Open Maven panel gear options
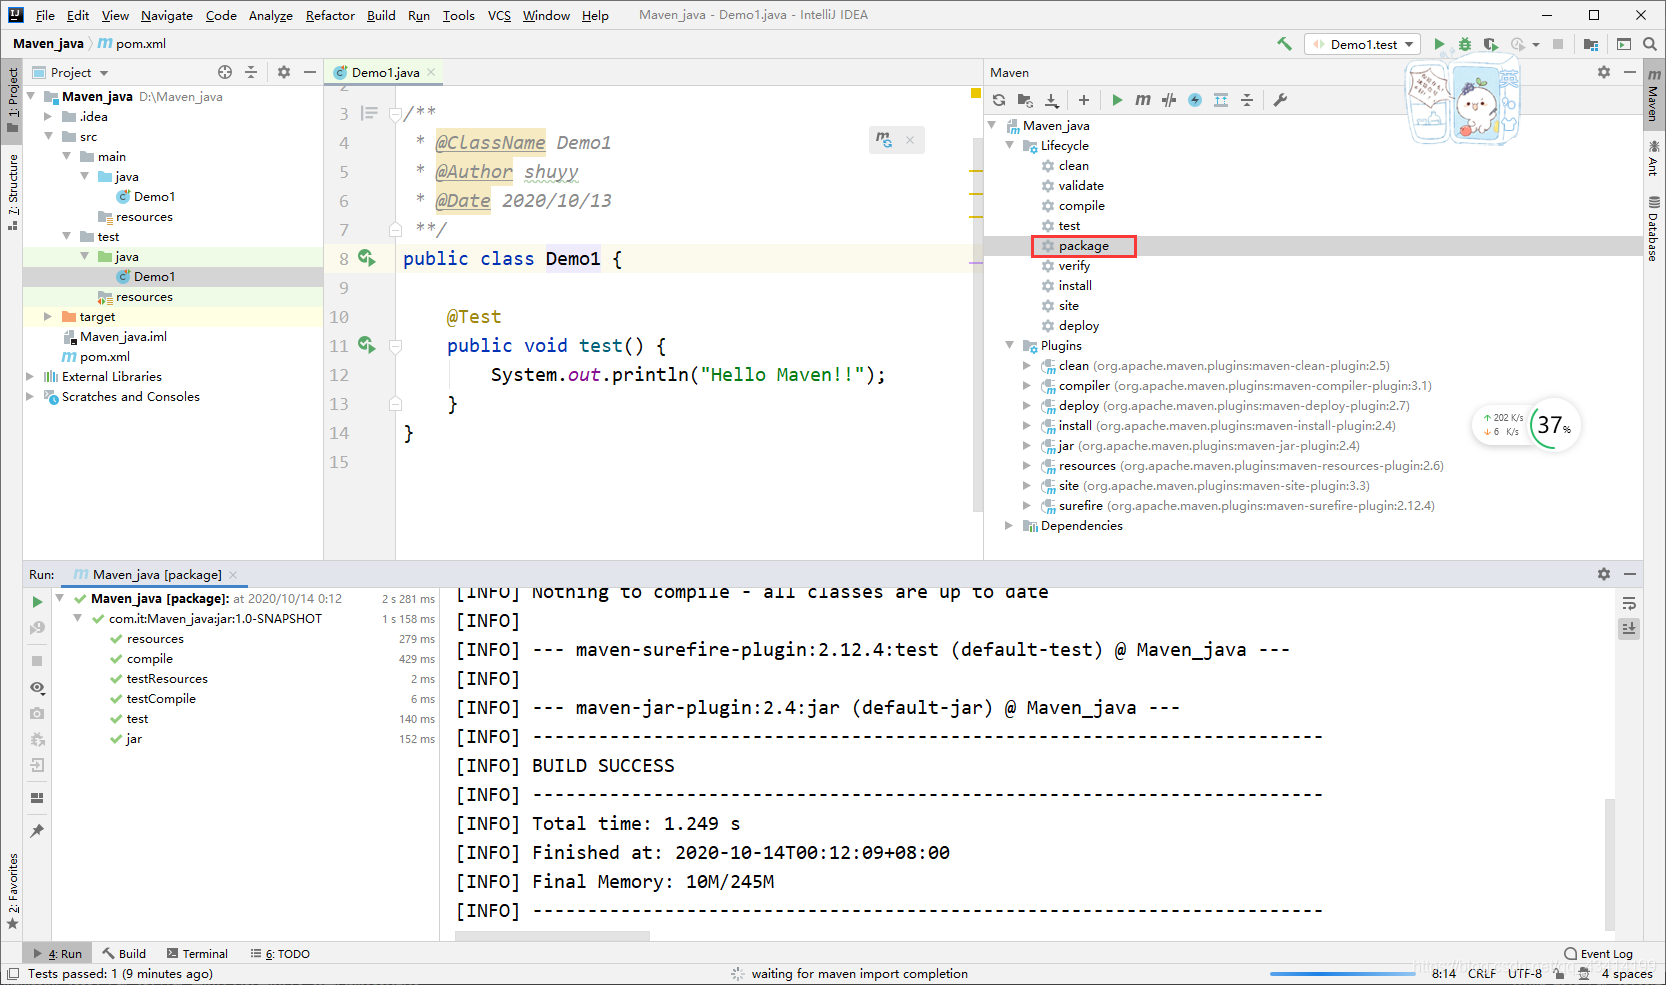Viewport: 1666px width, 985px height. pyautogui.click(x=1604, y=72)
